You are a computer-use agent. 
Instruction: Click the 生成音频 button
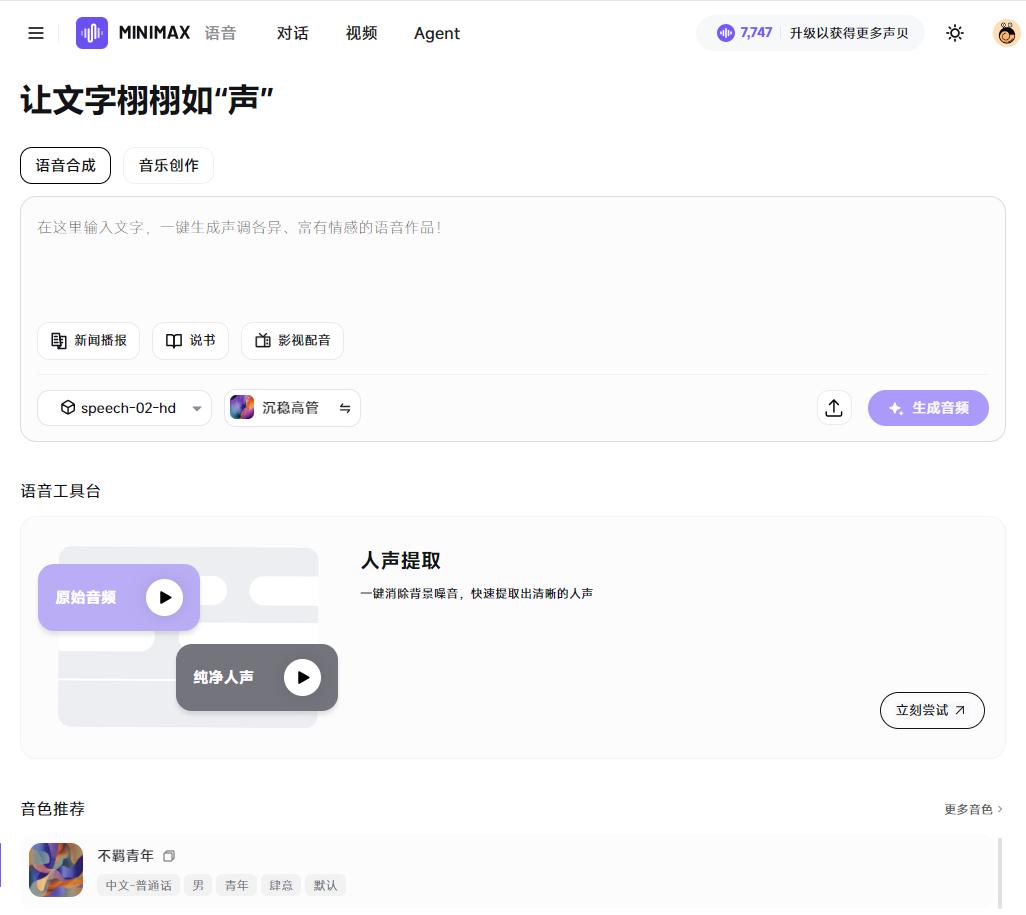tap(928, 408)
